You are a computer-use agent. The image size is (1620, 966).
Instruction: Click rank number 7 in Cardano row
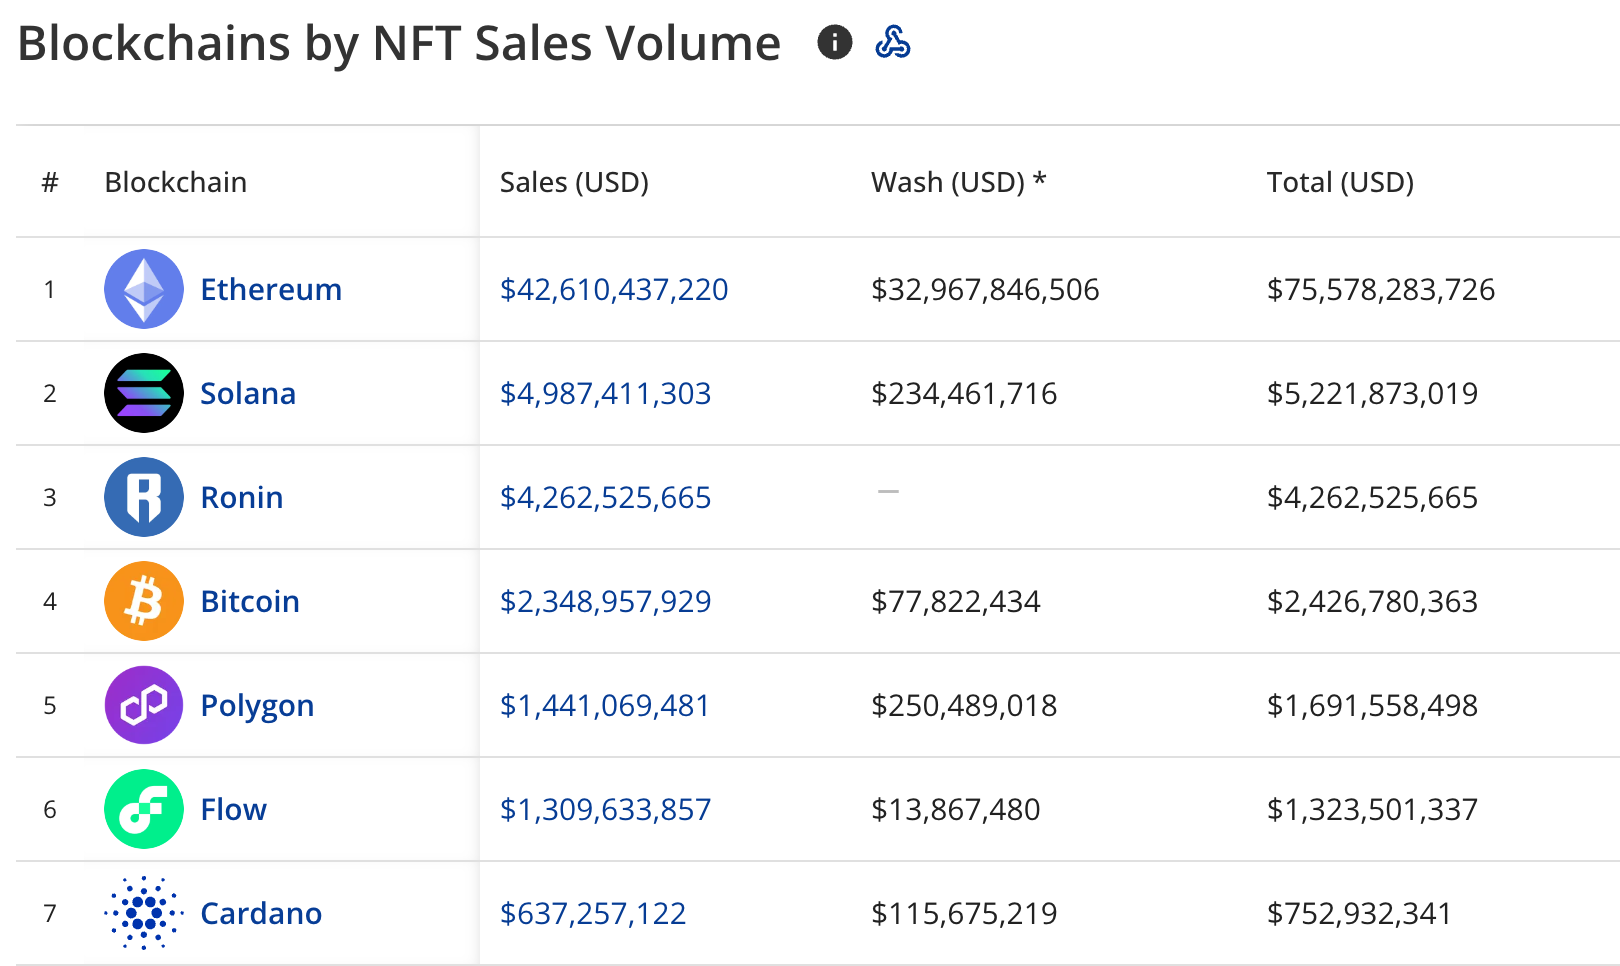[50, 914]
